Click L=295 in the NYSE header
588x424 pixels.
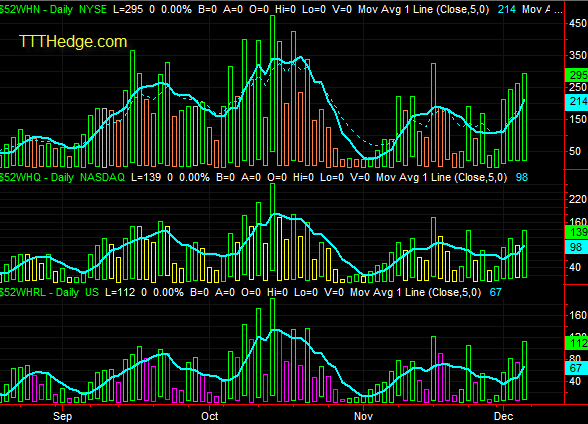point(128,9)
